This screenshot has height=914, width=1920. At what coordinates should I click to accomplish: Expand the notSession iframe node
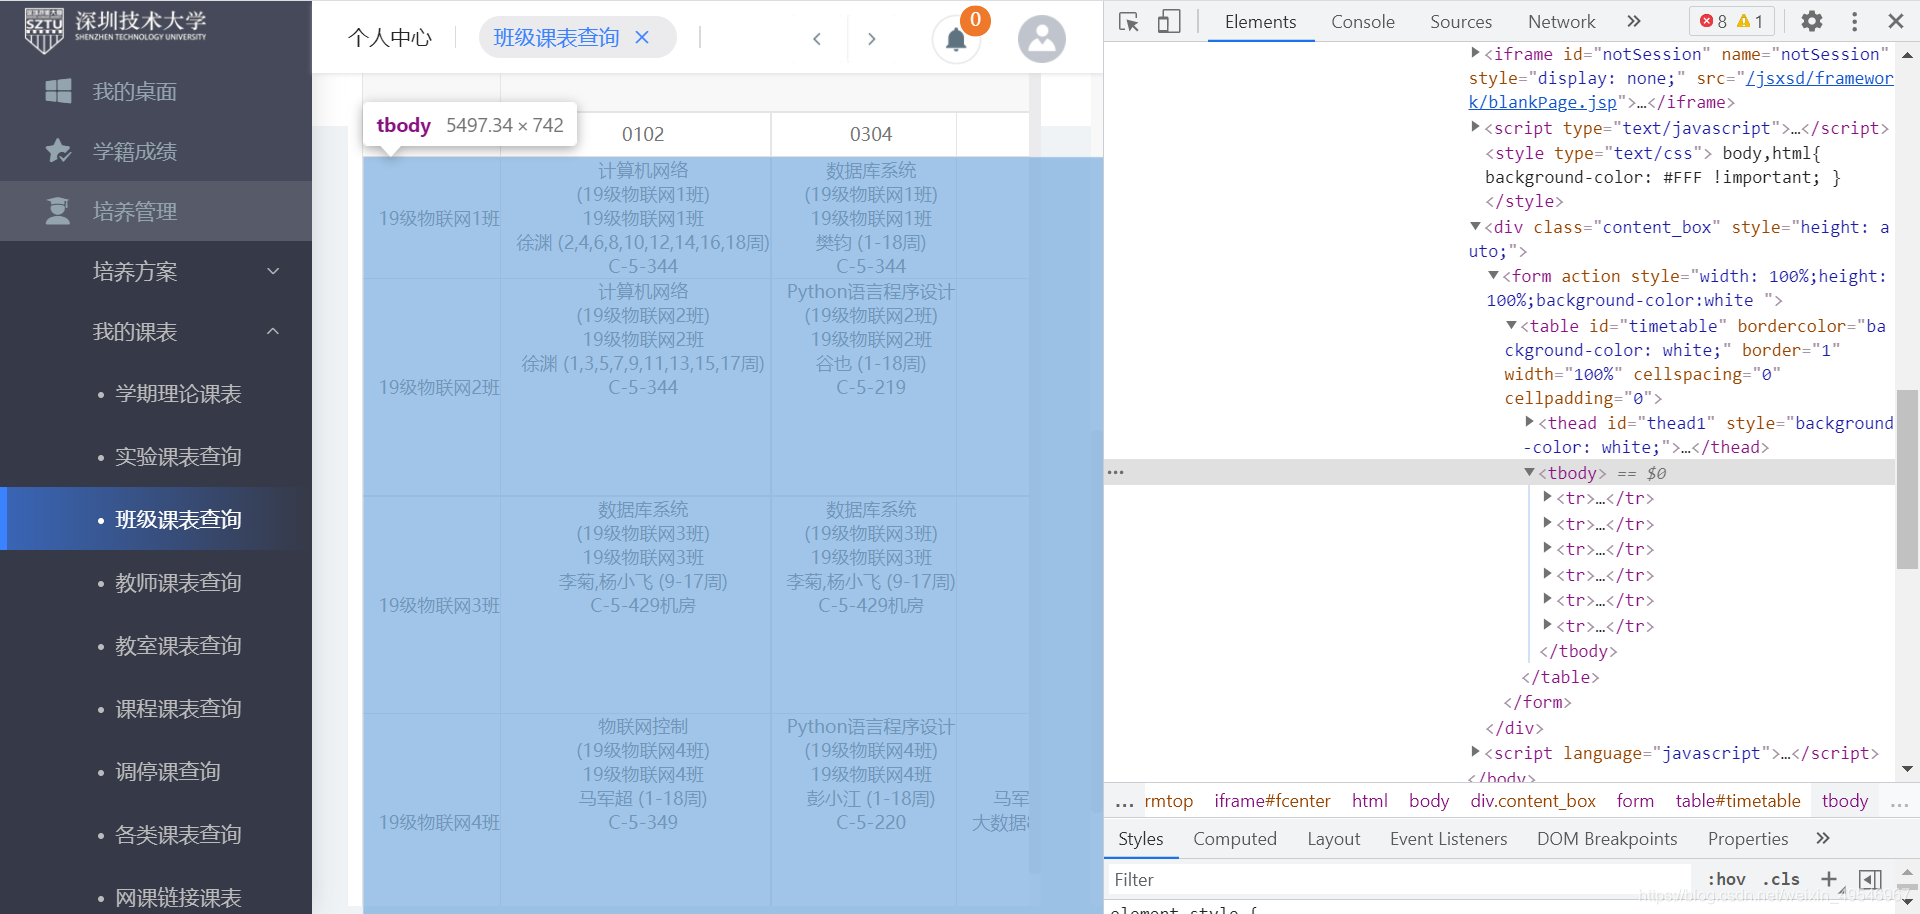1475,53
